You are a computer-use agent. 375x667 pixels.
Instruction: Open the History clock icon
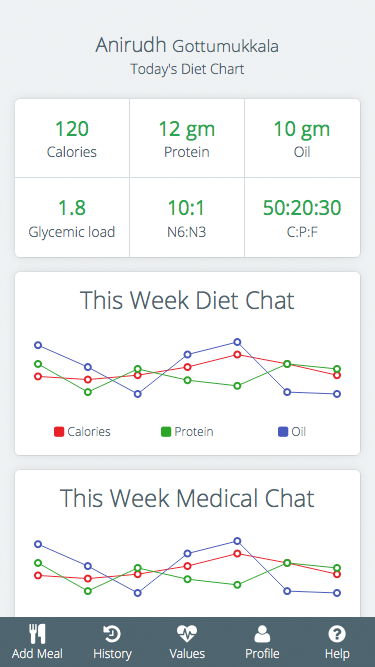pos(112,634)
